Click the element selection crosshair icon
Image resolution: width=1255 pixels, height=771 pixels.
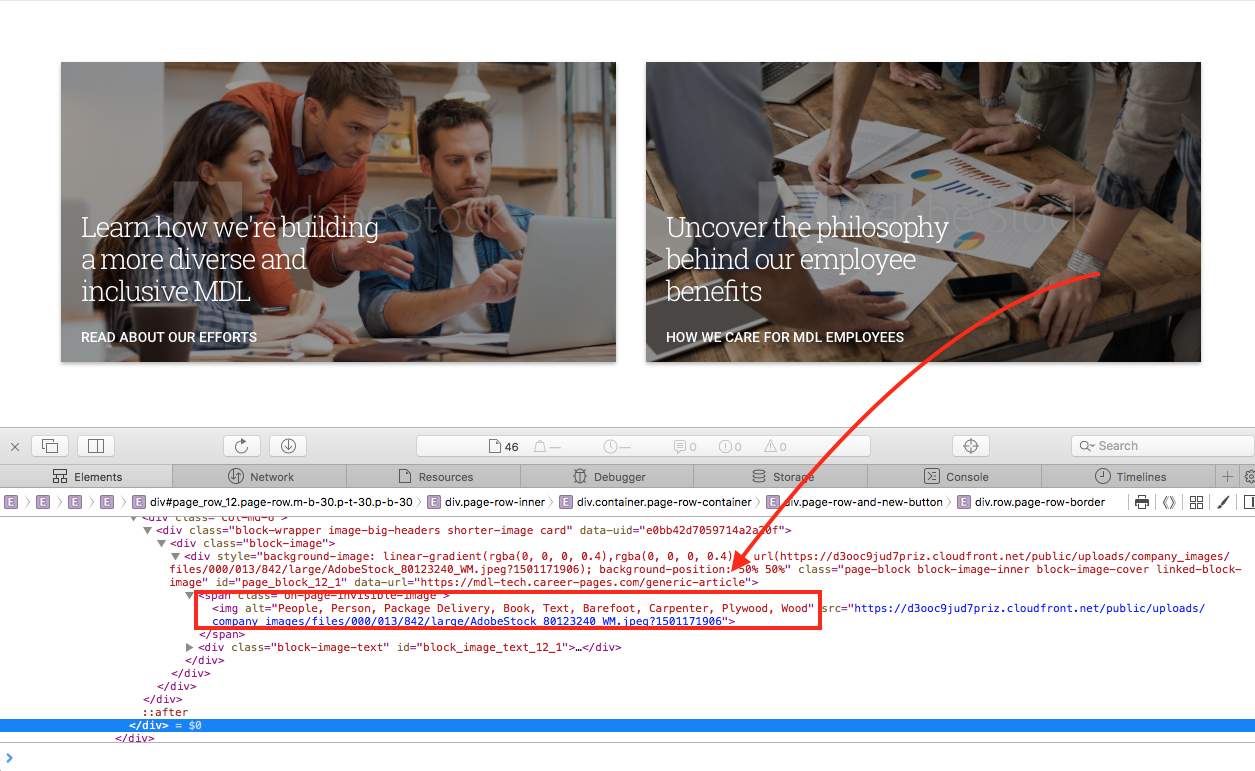click(x=969, y=446)
